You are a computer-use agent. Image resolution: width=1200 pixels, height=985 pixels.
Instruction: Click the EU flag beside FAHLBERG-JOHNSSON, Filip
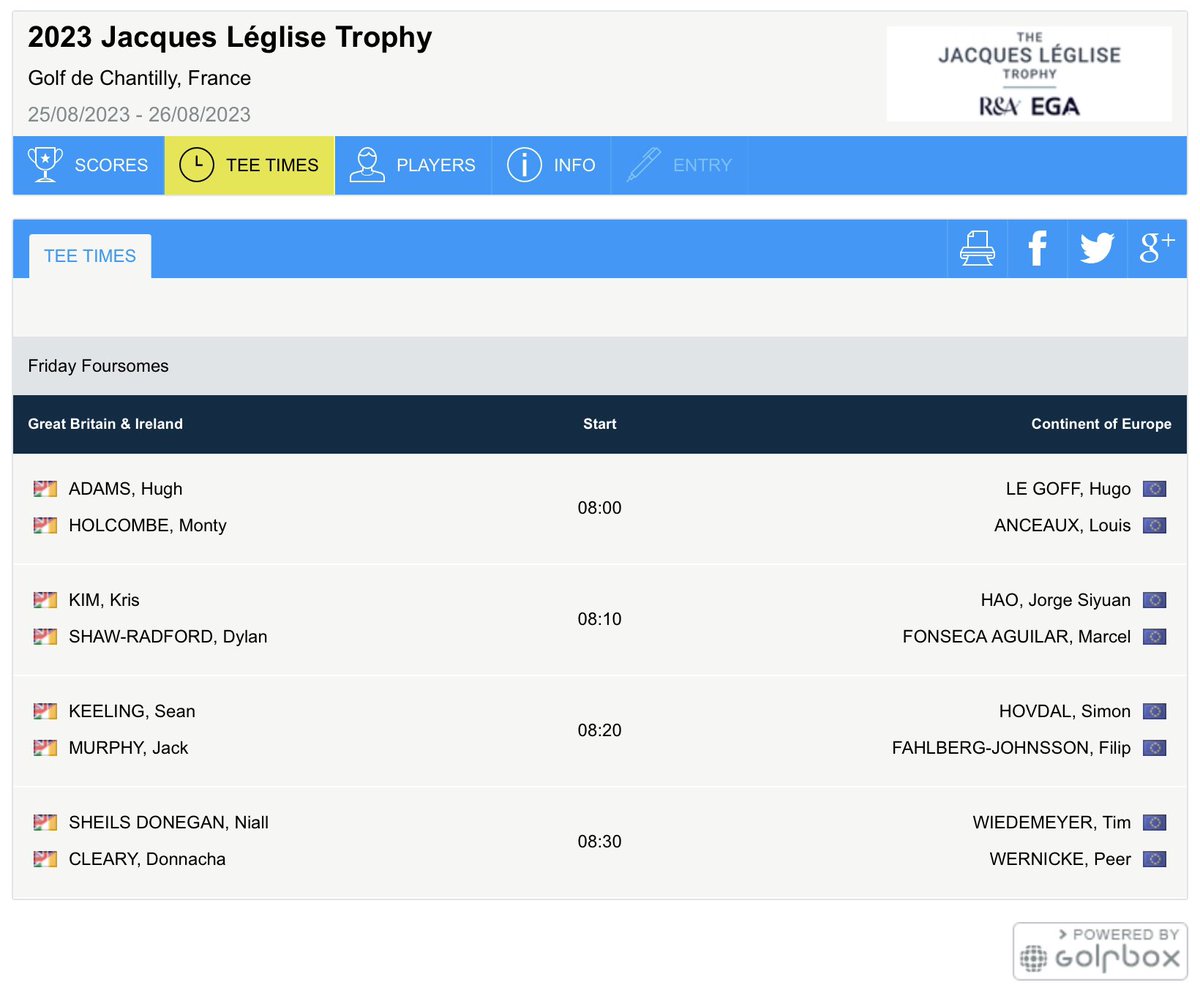click(1155, 747)
